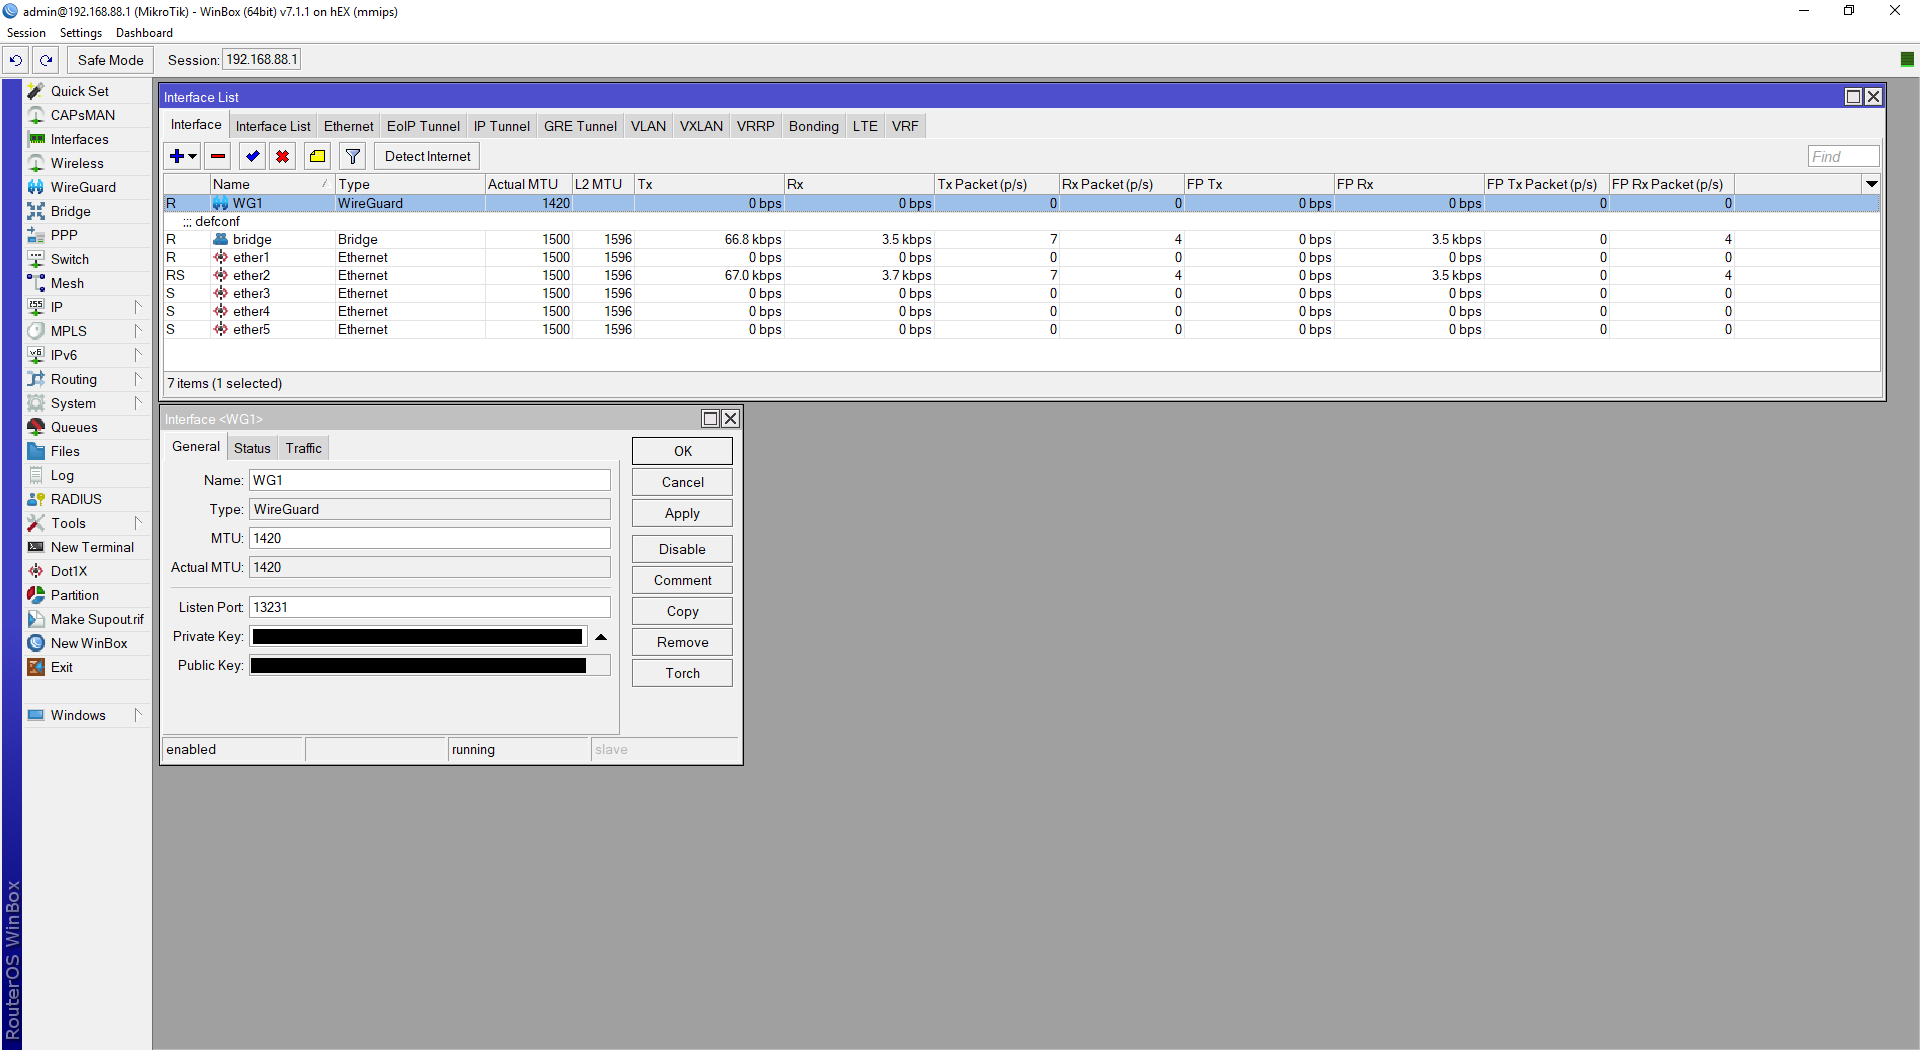
Task: Open the PPP menu
Action: (64, 235)
